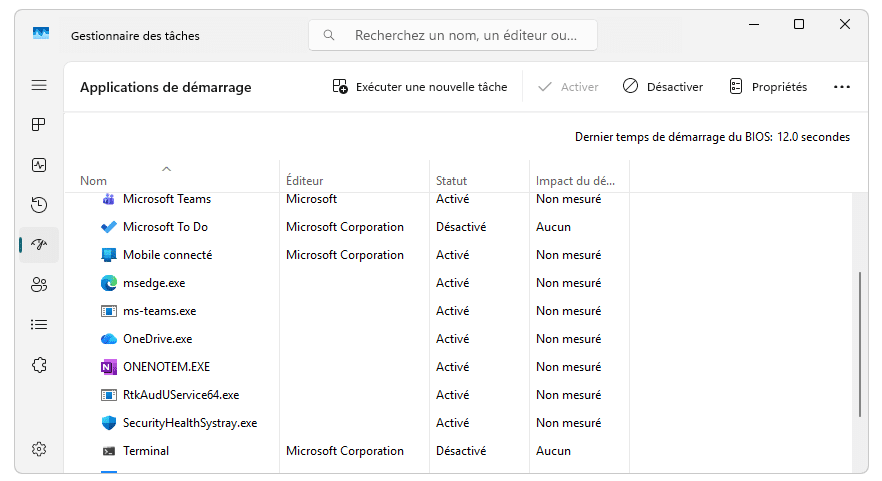The image size is (882, 481).
Task: Sort by the Éditeur column header
Action: pyautogui.click(x=304, y=181)
